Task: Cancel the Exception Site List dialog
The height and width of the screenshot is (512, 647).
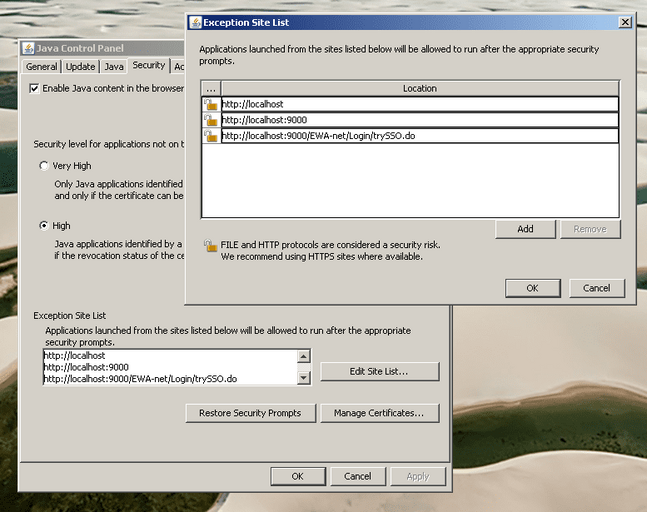Action: click(x=597, y=288)
